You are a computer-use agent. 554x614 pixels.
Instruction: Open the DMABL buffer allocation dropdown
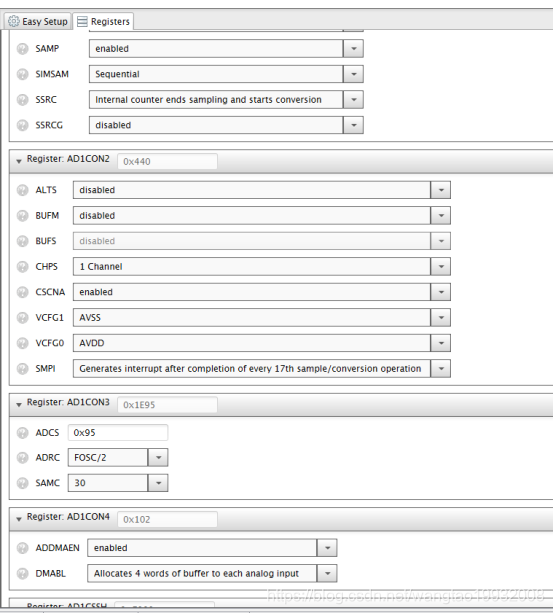pos(212,573)
